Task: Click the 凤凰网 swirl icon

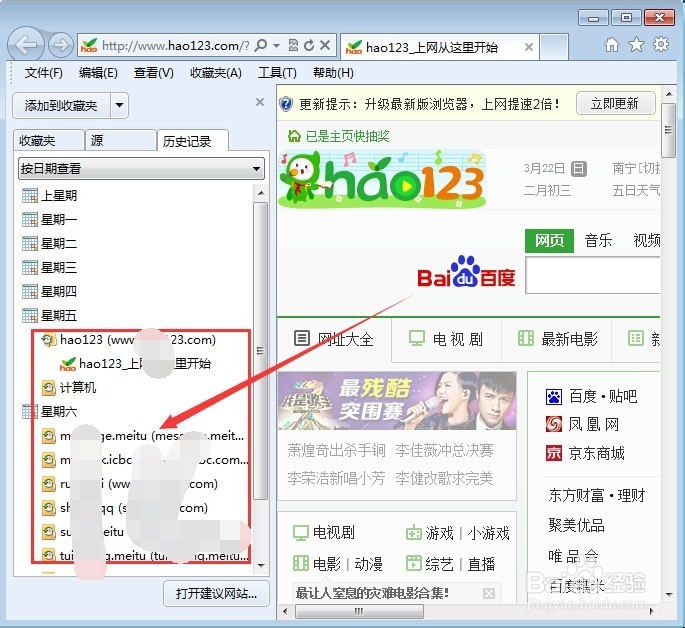Action: click(554, 424)
